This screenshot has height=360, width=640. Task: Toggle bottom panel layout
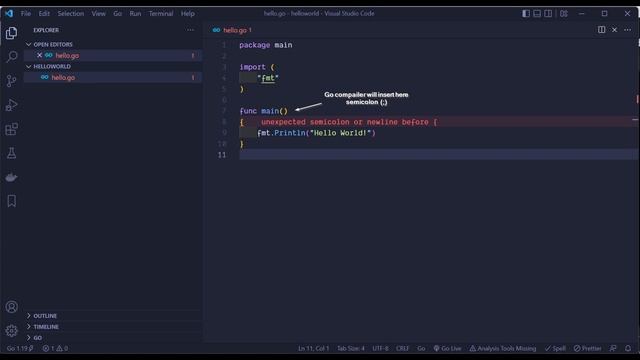tap(537, 13)
